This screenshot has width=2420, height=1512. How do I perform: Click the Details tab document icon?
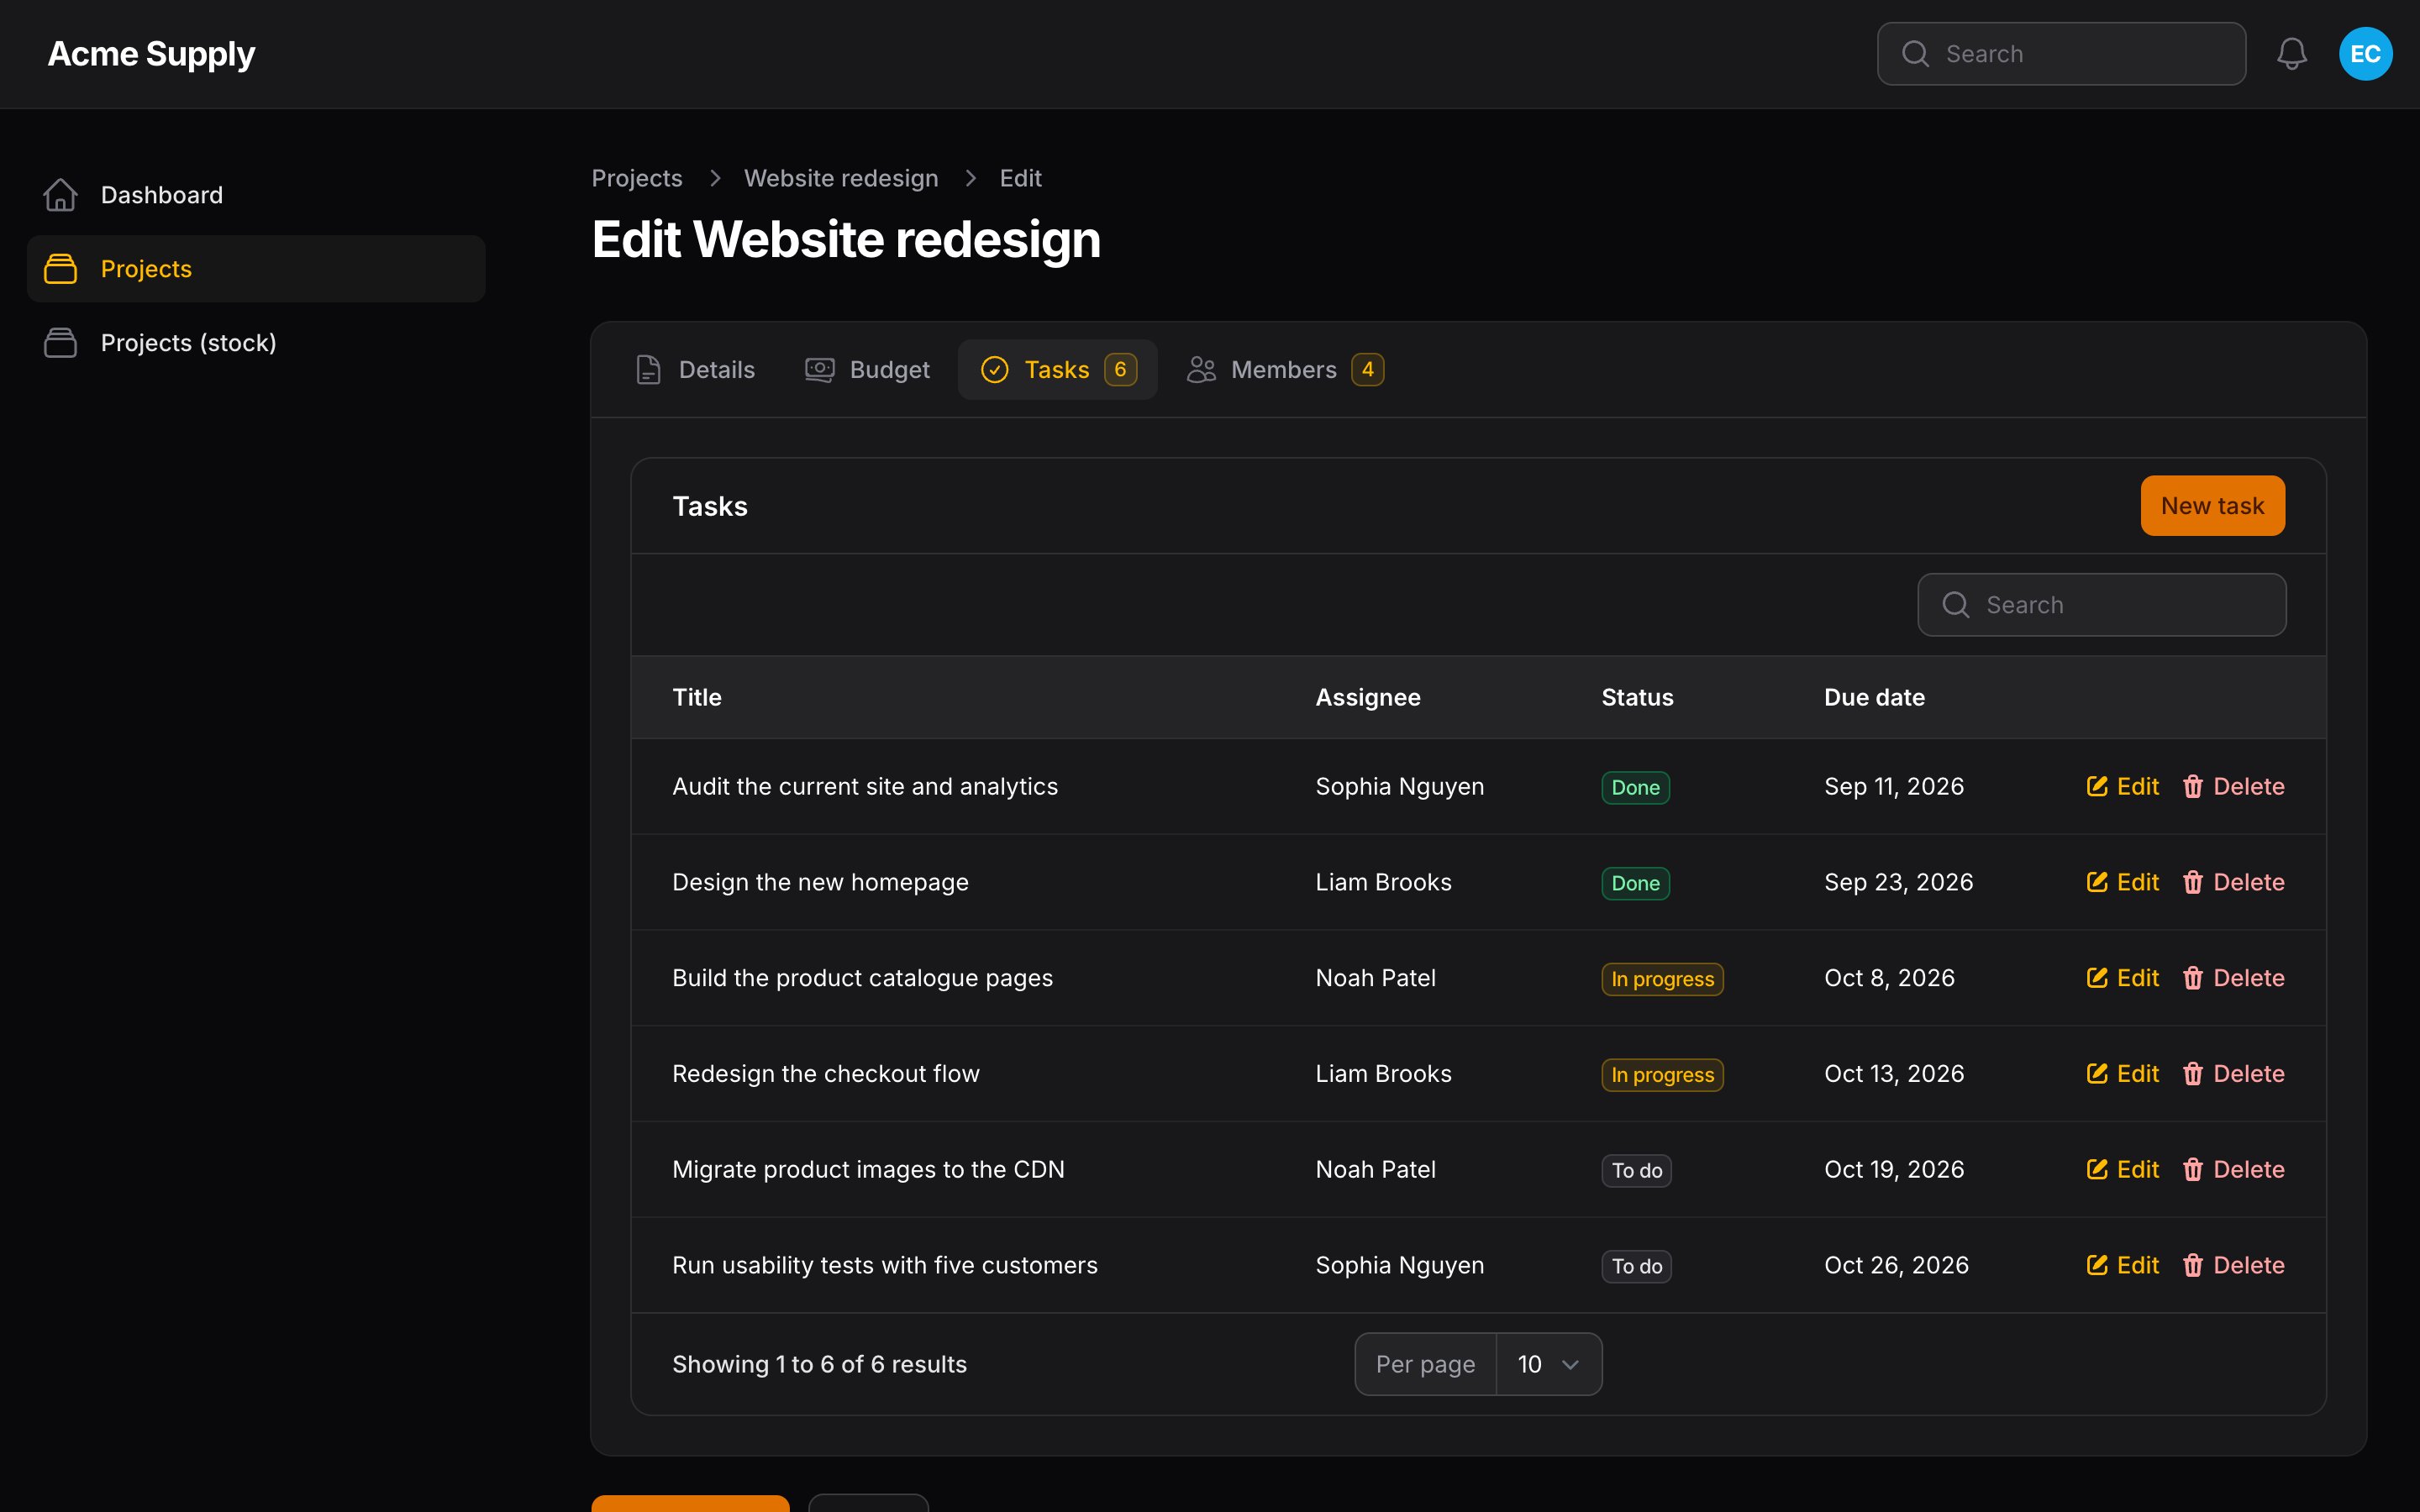tap(648, 370)
